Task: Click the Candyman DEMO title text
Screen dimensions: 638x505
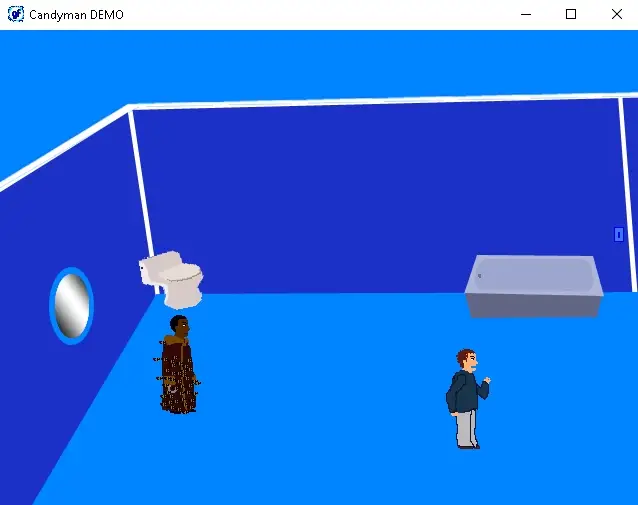Action: pyautogui.click(x=76, y=15)
